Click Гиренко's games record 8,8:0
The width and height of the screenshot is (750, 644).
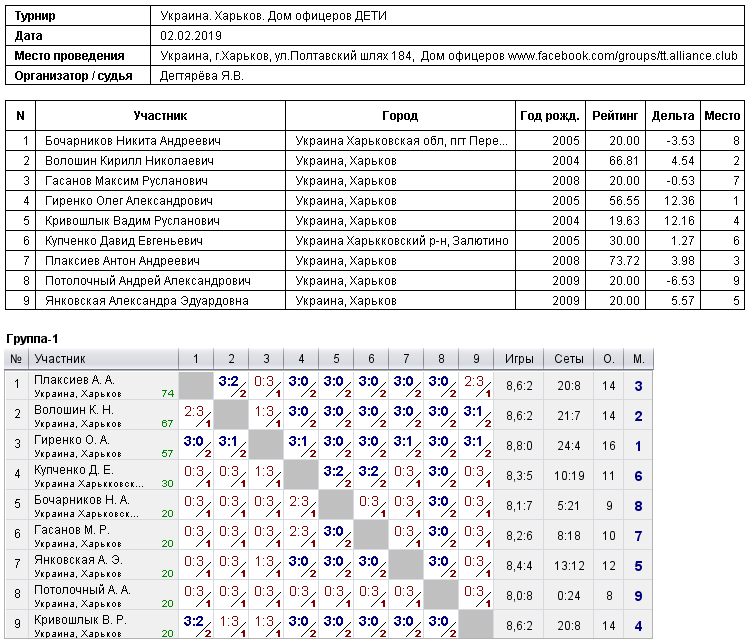point(519,446)
